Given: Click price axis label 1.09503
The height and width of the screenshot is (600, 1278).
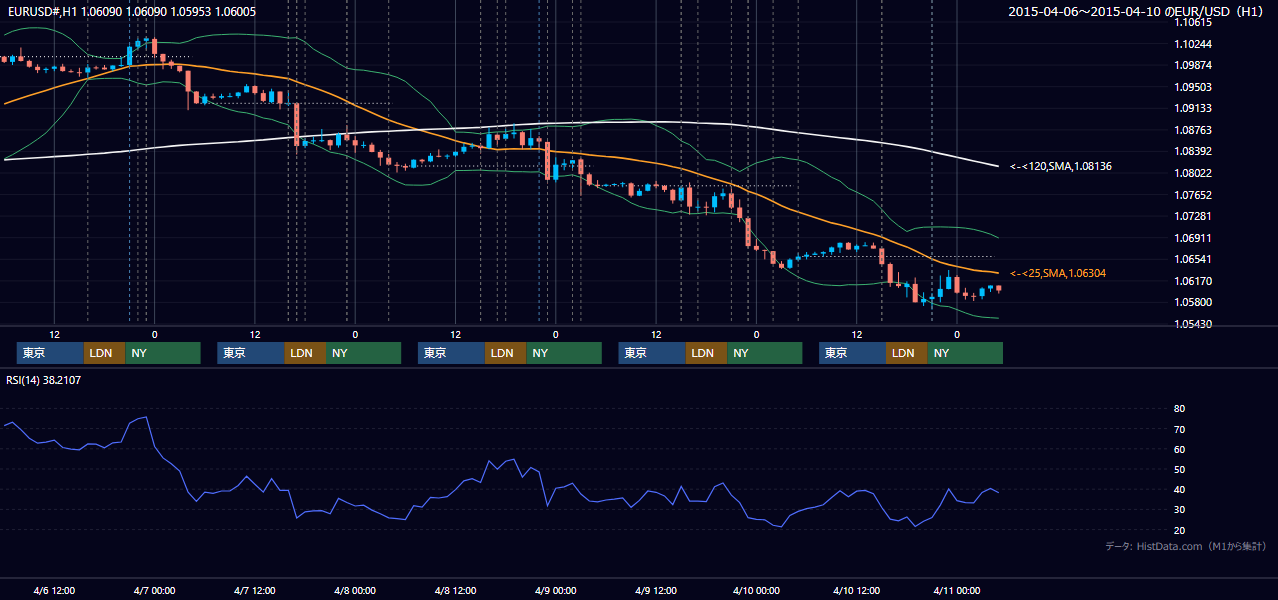Looking at the screenshot, I should coord(1193,87).
